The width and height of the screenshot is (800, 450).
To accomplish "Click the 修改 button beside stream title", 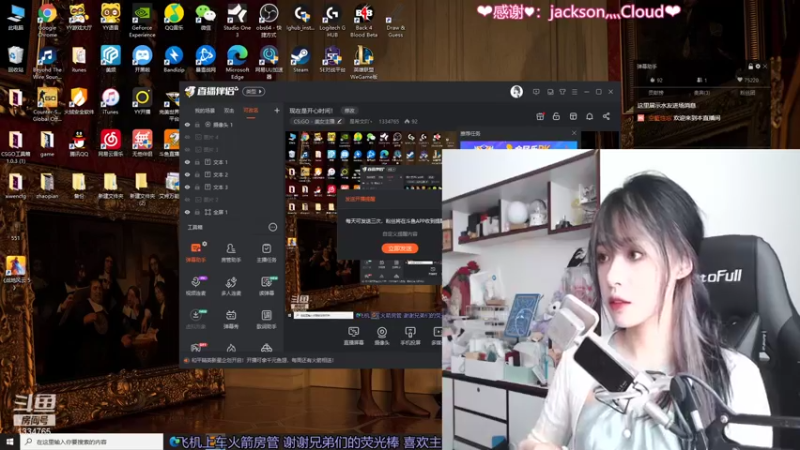I will pyautogui.click(x=349, y=111).
